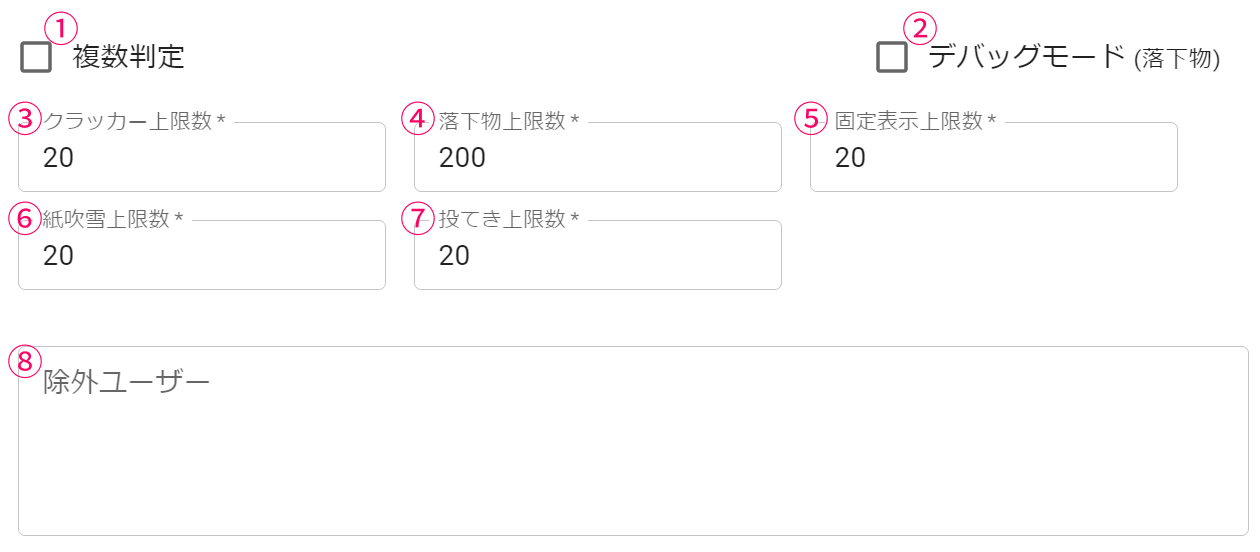Focus the 投てき上限数 input field
Image resolution: width=1260 pixels, height=552 pixels.
pos(597,256)
